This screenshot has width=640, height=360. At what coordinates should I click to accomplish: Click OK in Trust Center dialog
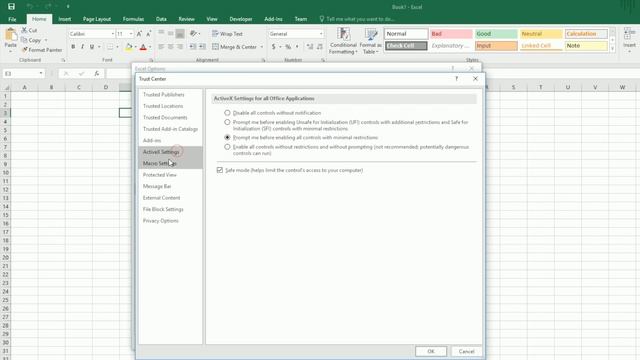(431, 351)
